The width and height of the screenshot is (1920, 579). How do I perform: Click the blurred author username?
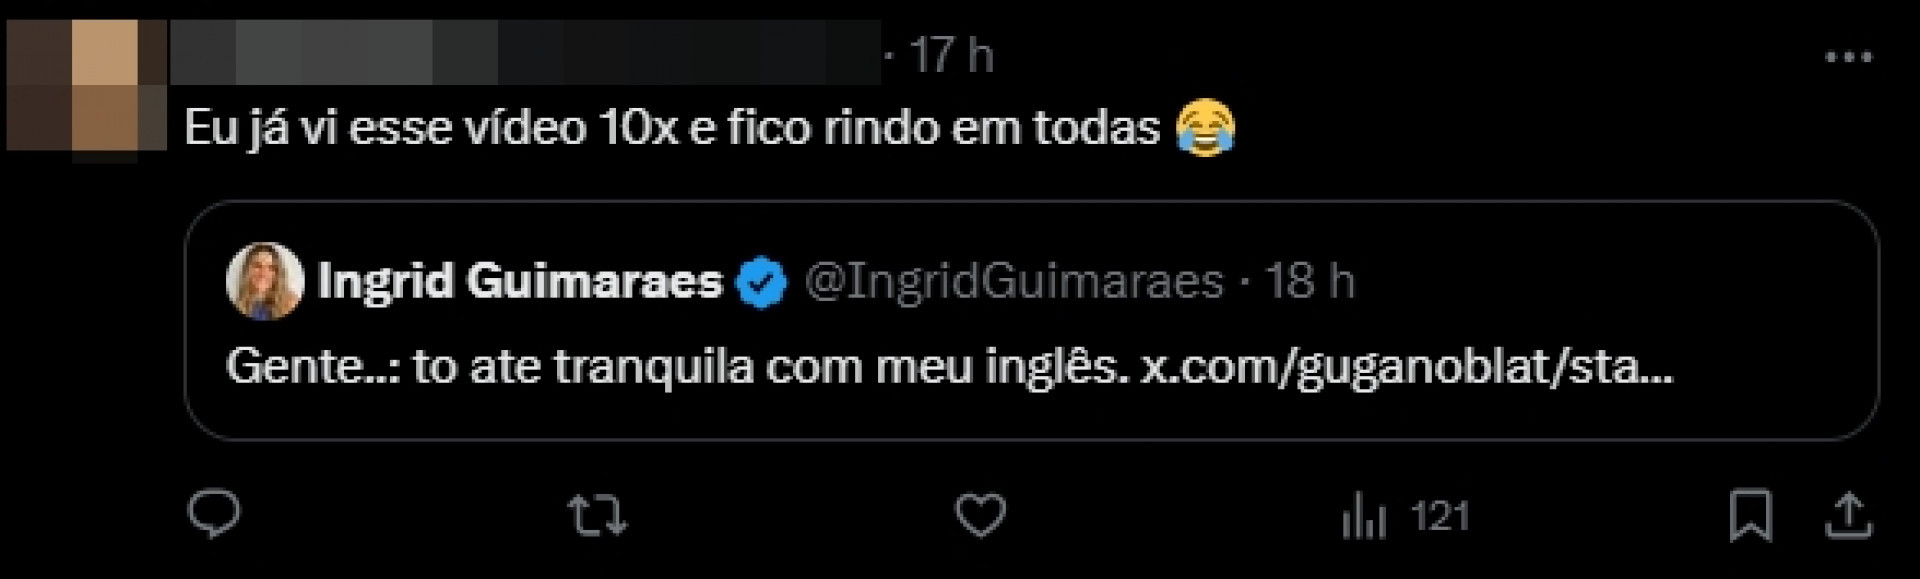point(525,53)
